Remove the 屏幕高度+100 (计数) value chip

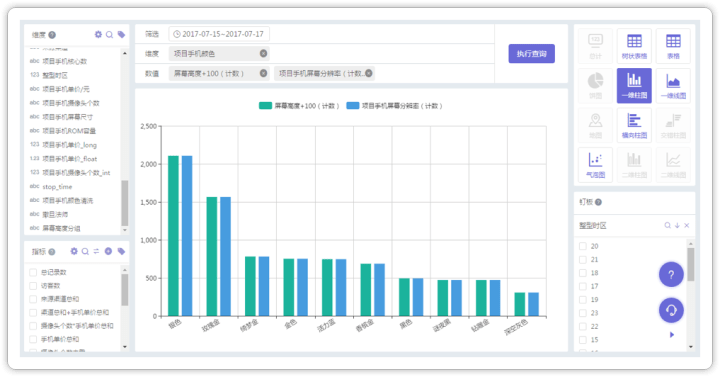click(264, 73)
